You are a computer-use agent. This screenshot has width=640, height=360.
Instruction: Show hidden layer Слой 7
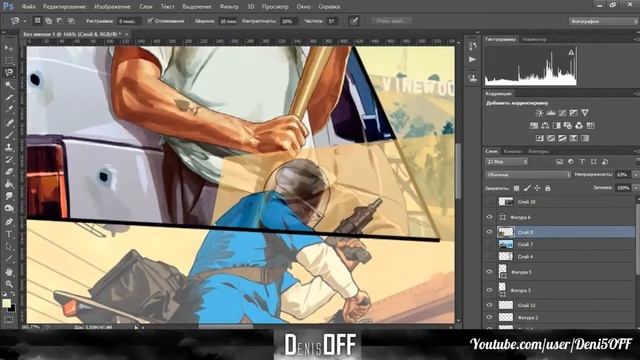(x=489, y=244)
